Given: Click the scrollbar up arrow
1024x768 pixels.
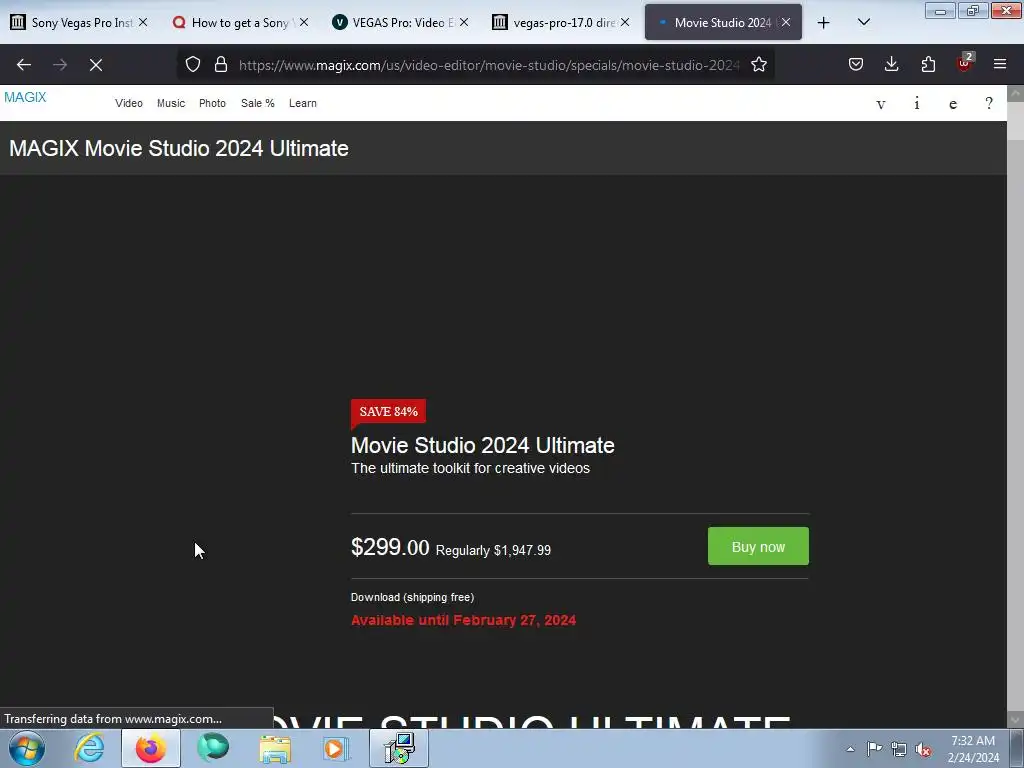Looking at the screenshot, I should click(x=1016, y=93).
